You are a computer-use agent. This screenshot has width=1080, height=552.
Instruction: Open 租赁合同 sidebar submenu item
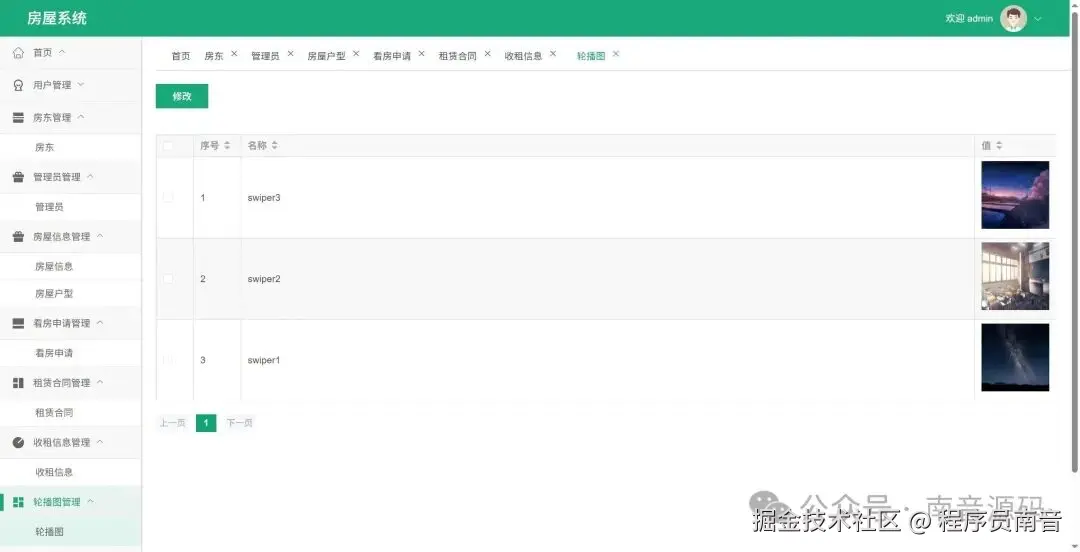[x=70, y=413]
